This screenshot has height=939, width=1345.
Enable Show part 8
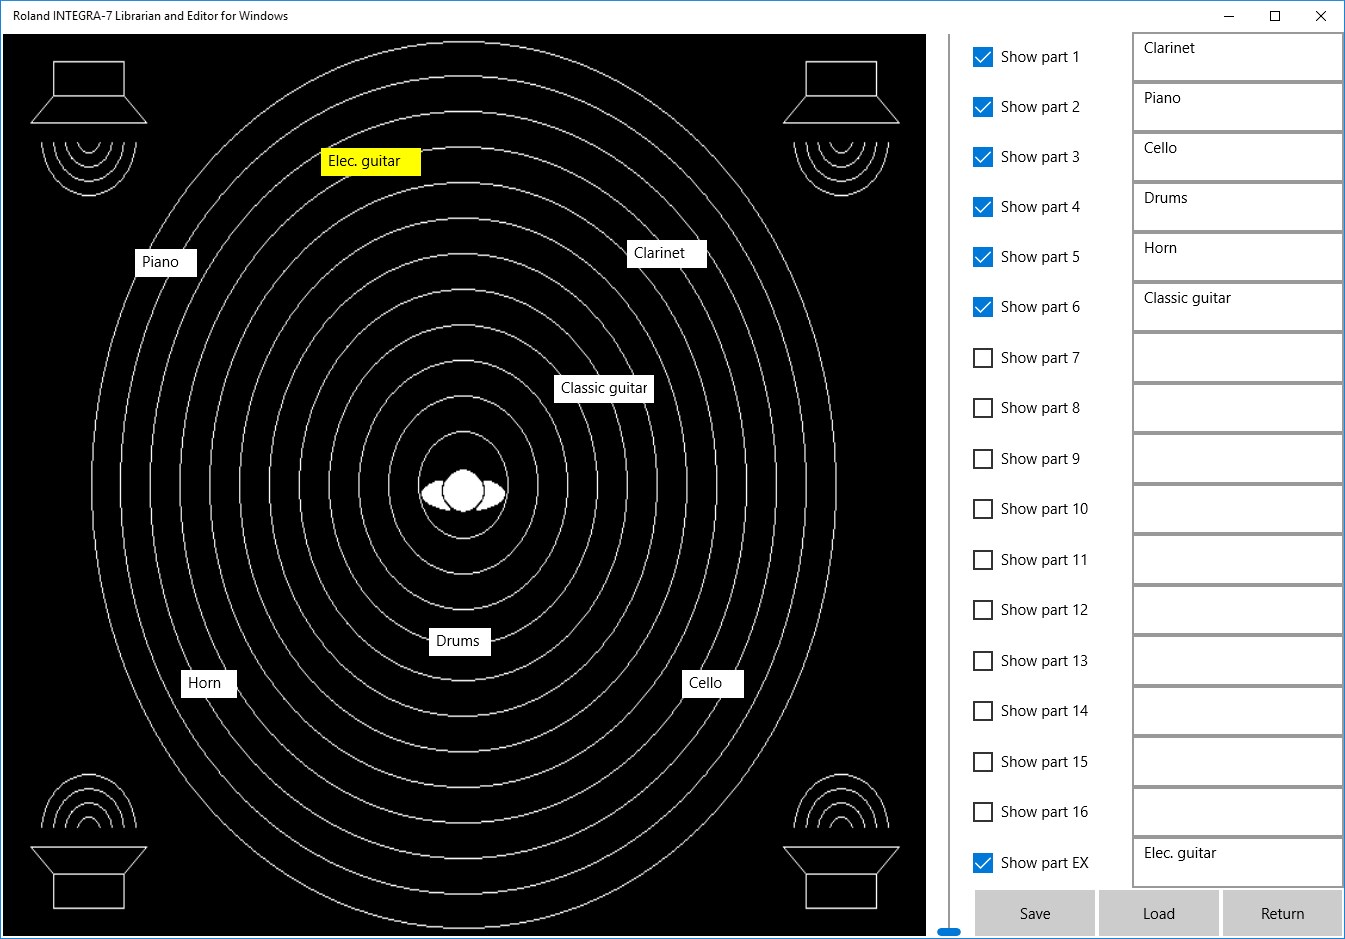click(983, 408)
